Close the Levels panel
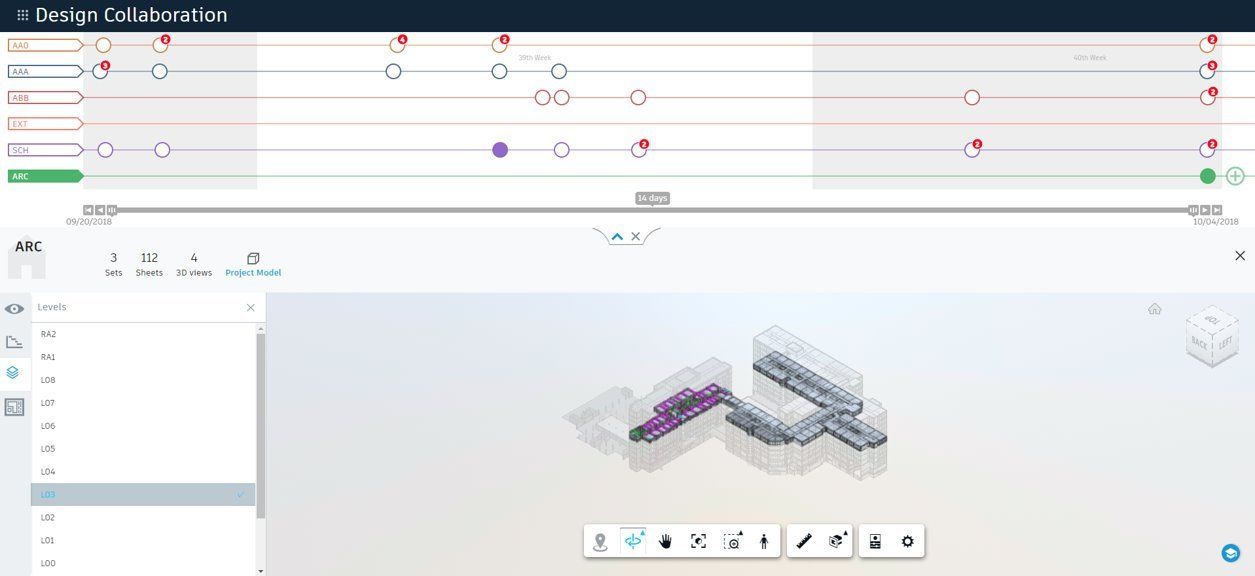Screen dimensions: 1255x576 [251, 308]
